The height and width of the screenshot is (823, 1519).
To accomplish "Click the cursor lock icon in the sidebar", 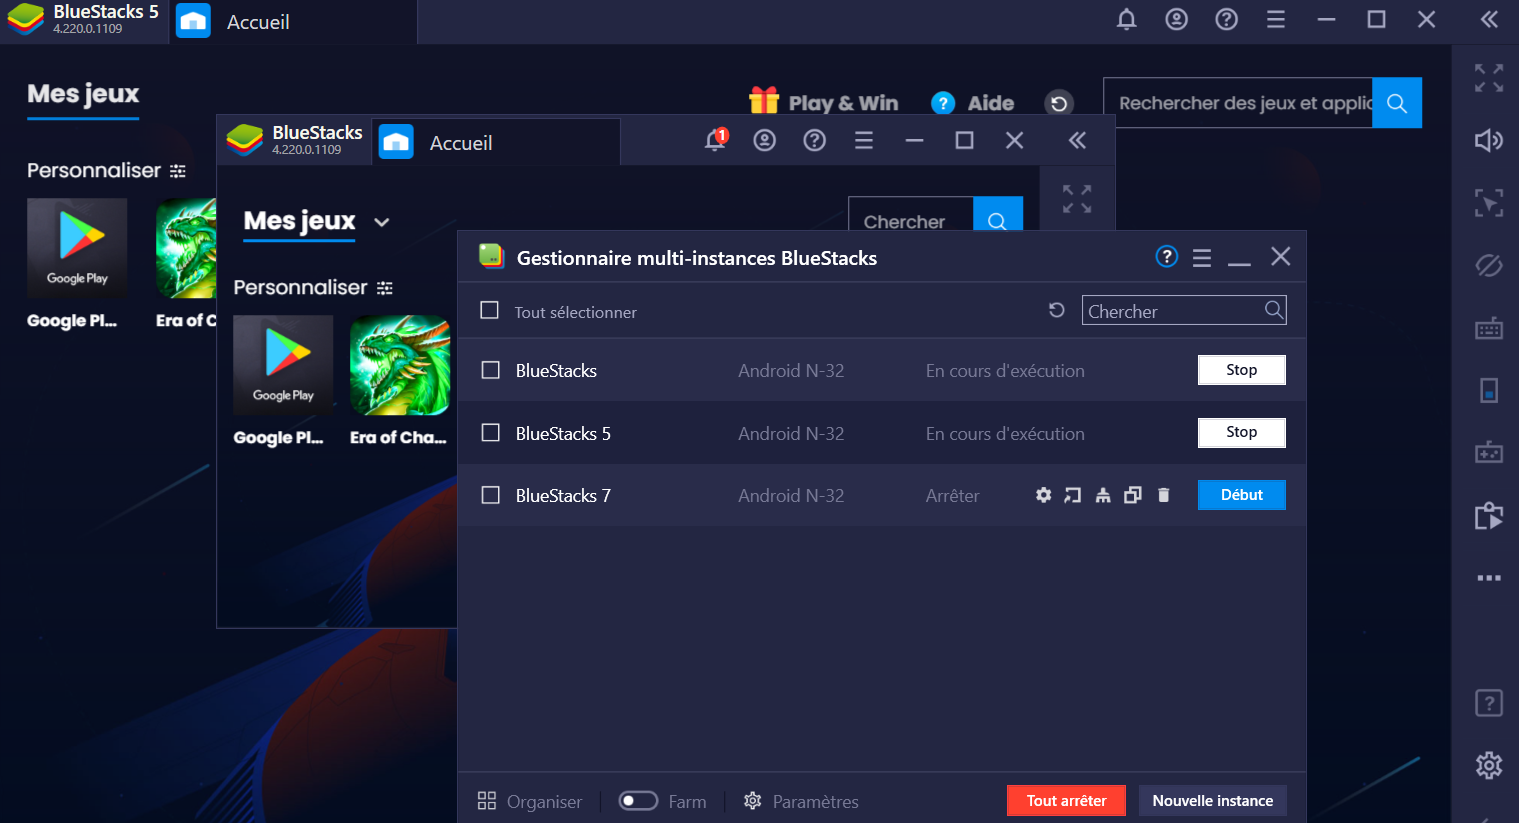I will [x=1489, y=203].
